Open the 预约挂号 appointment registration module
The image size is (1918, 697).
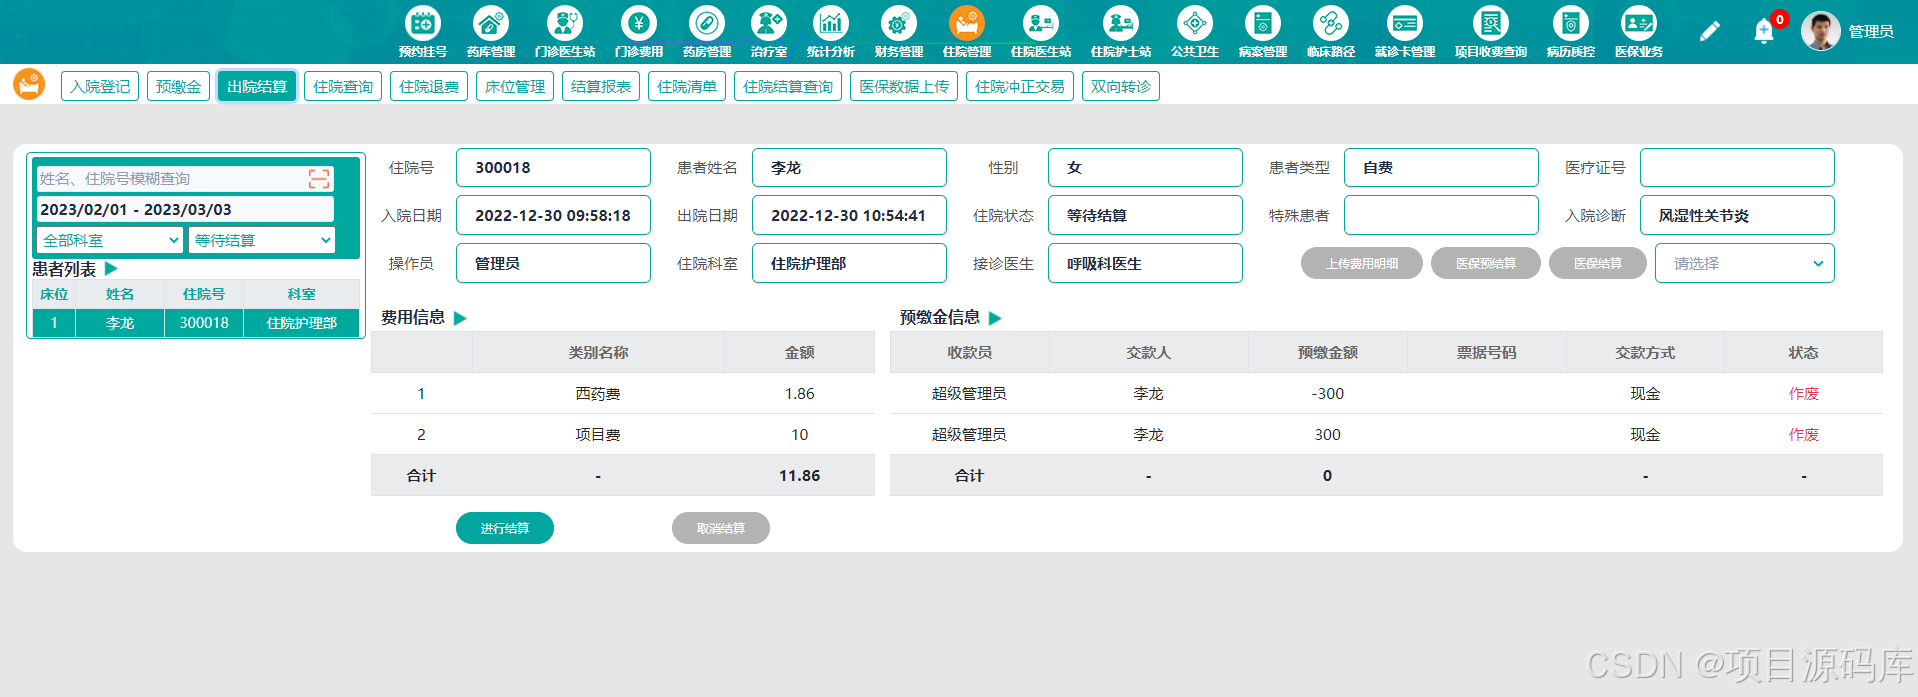pos(422,31)
